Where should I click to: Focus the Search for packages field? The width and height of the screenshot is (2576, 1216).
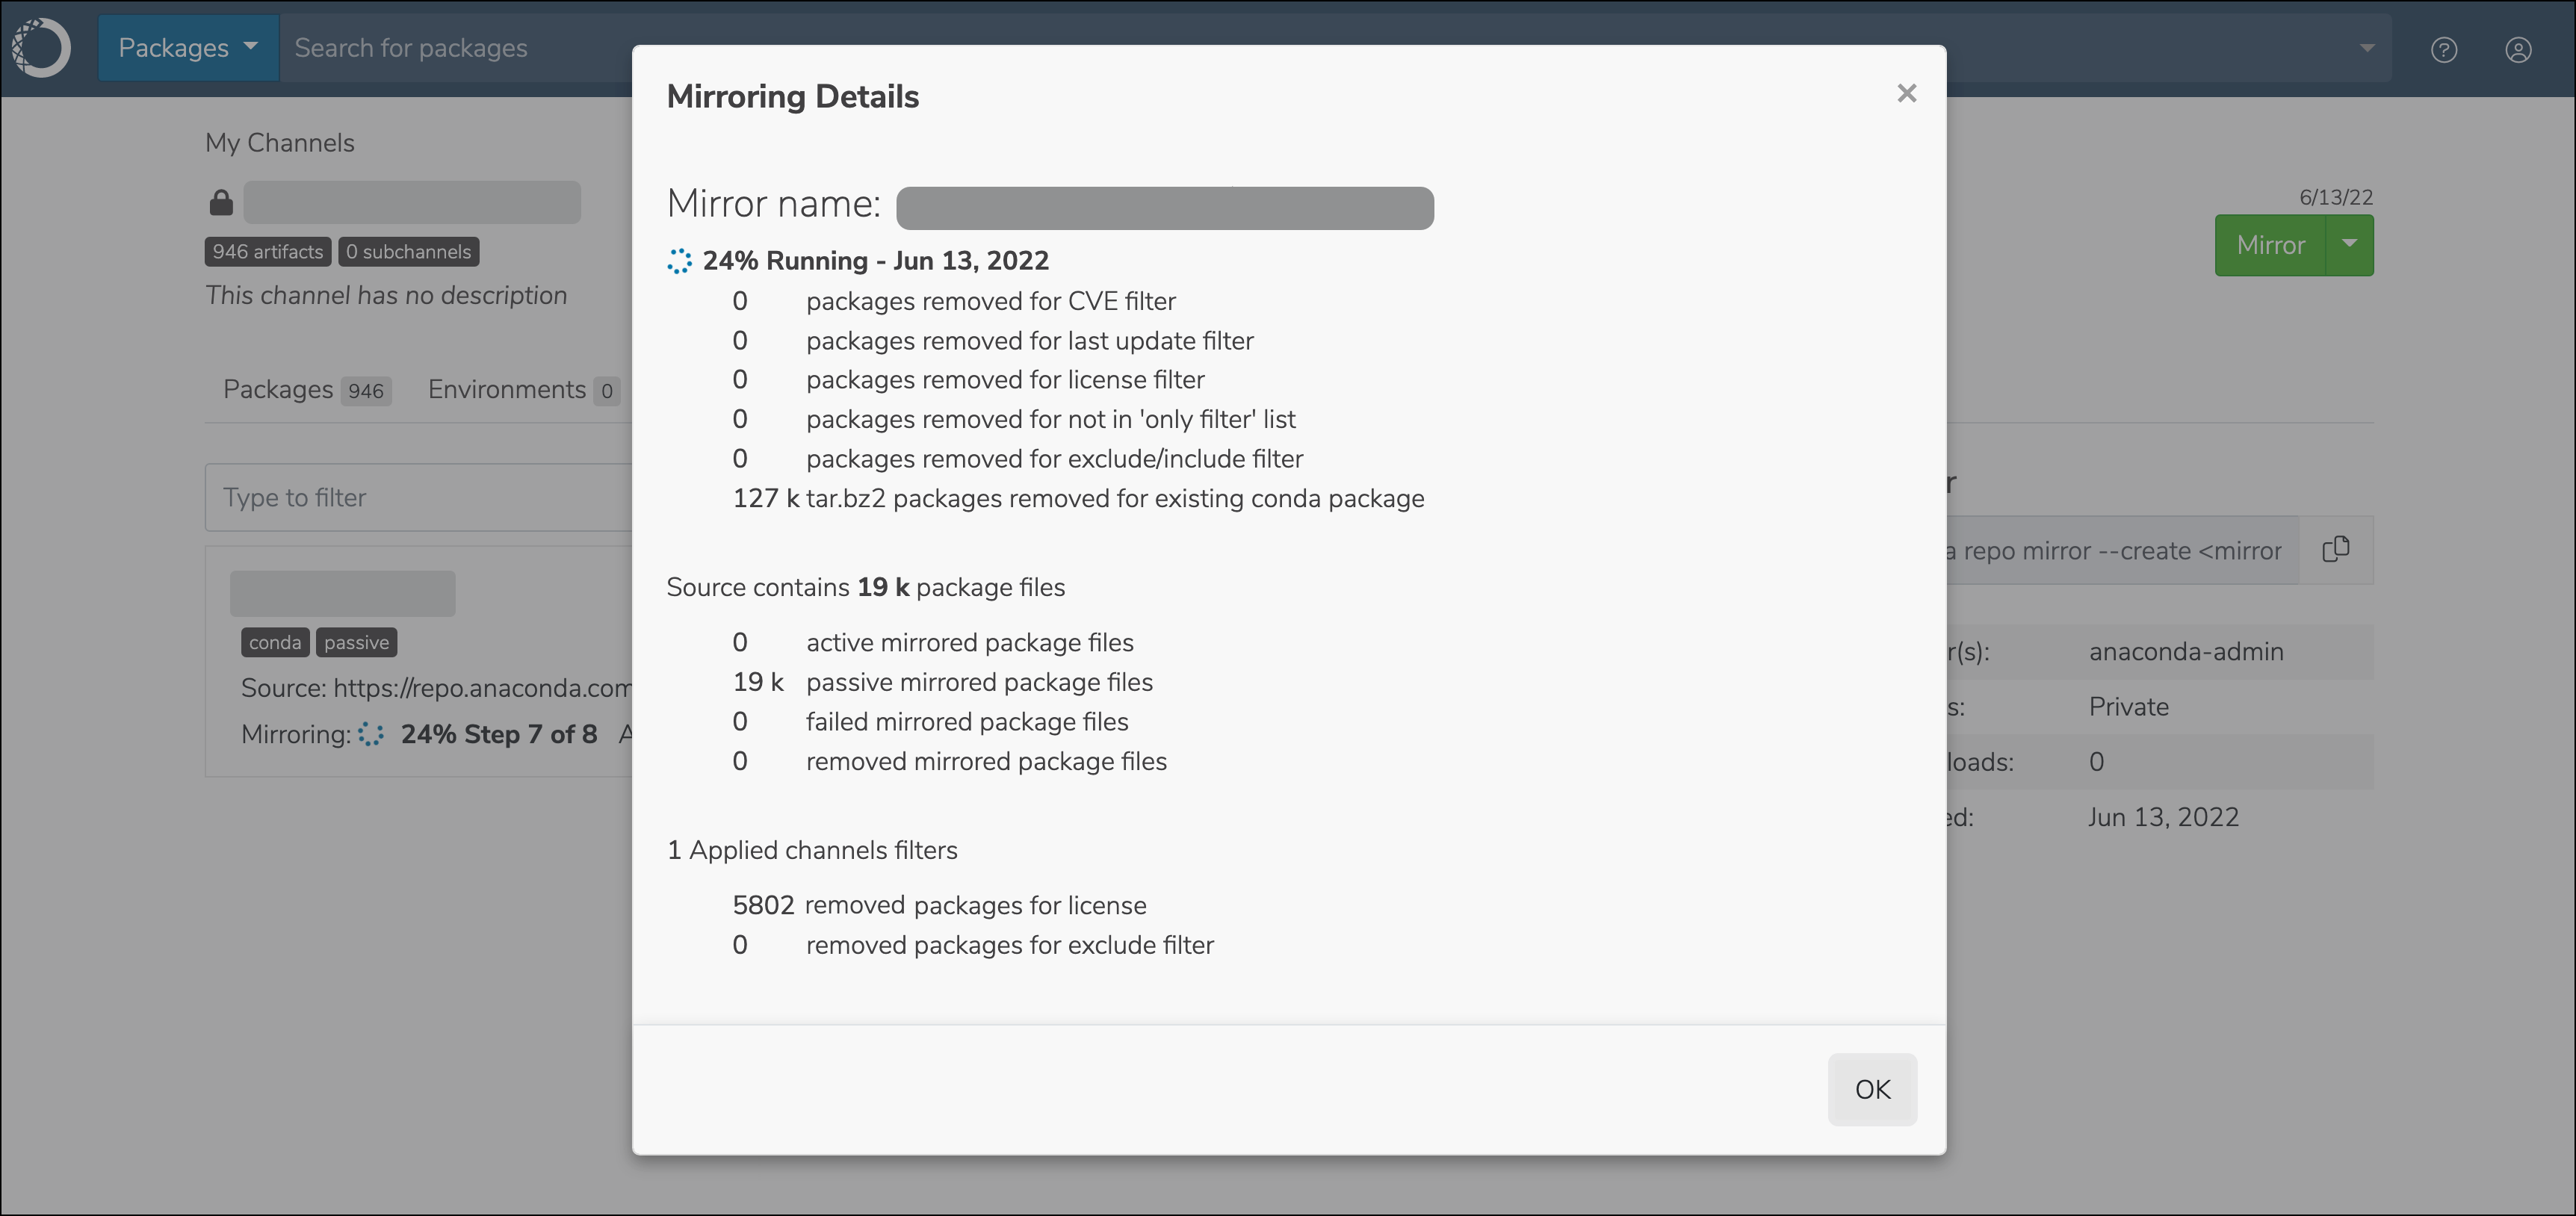pos(455,48)
